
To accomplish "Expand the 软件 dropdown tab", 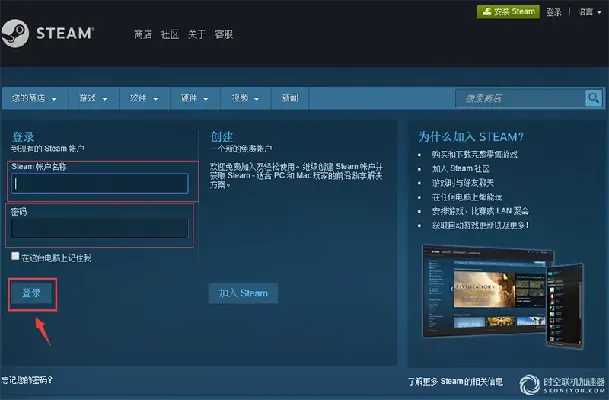I will [144, 98].
